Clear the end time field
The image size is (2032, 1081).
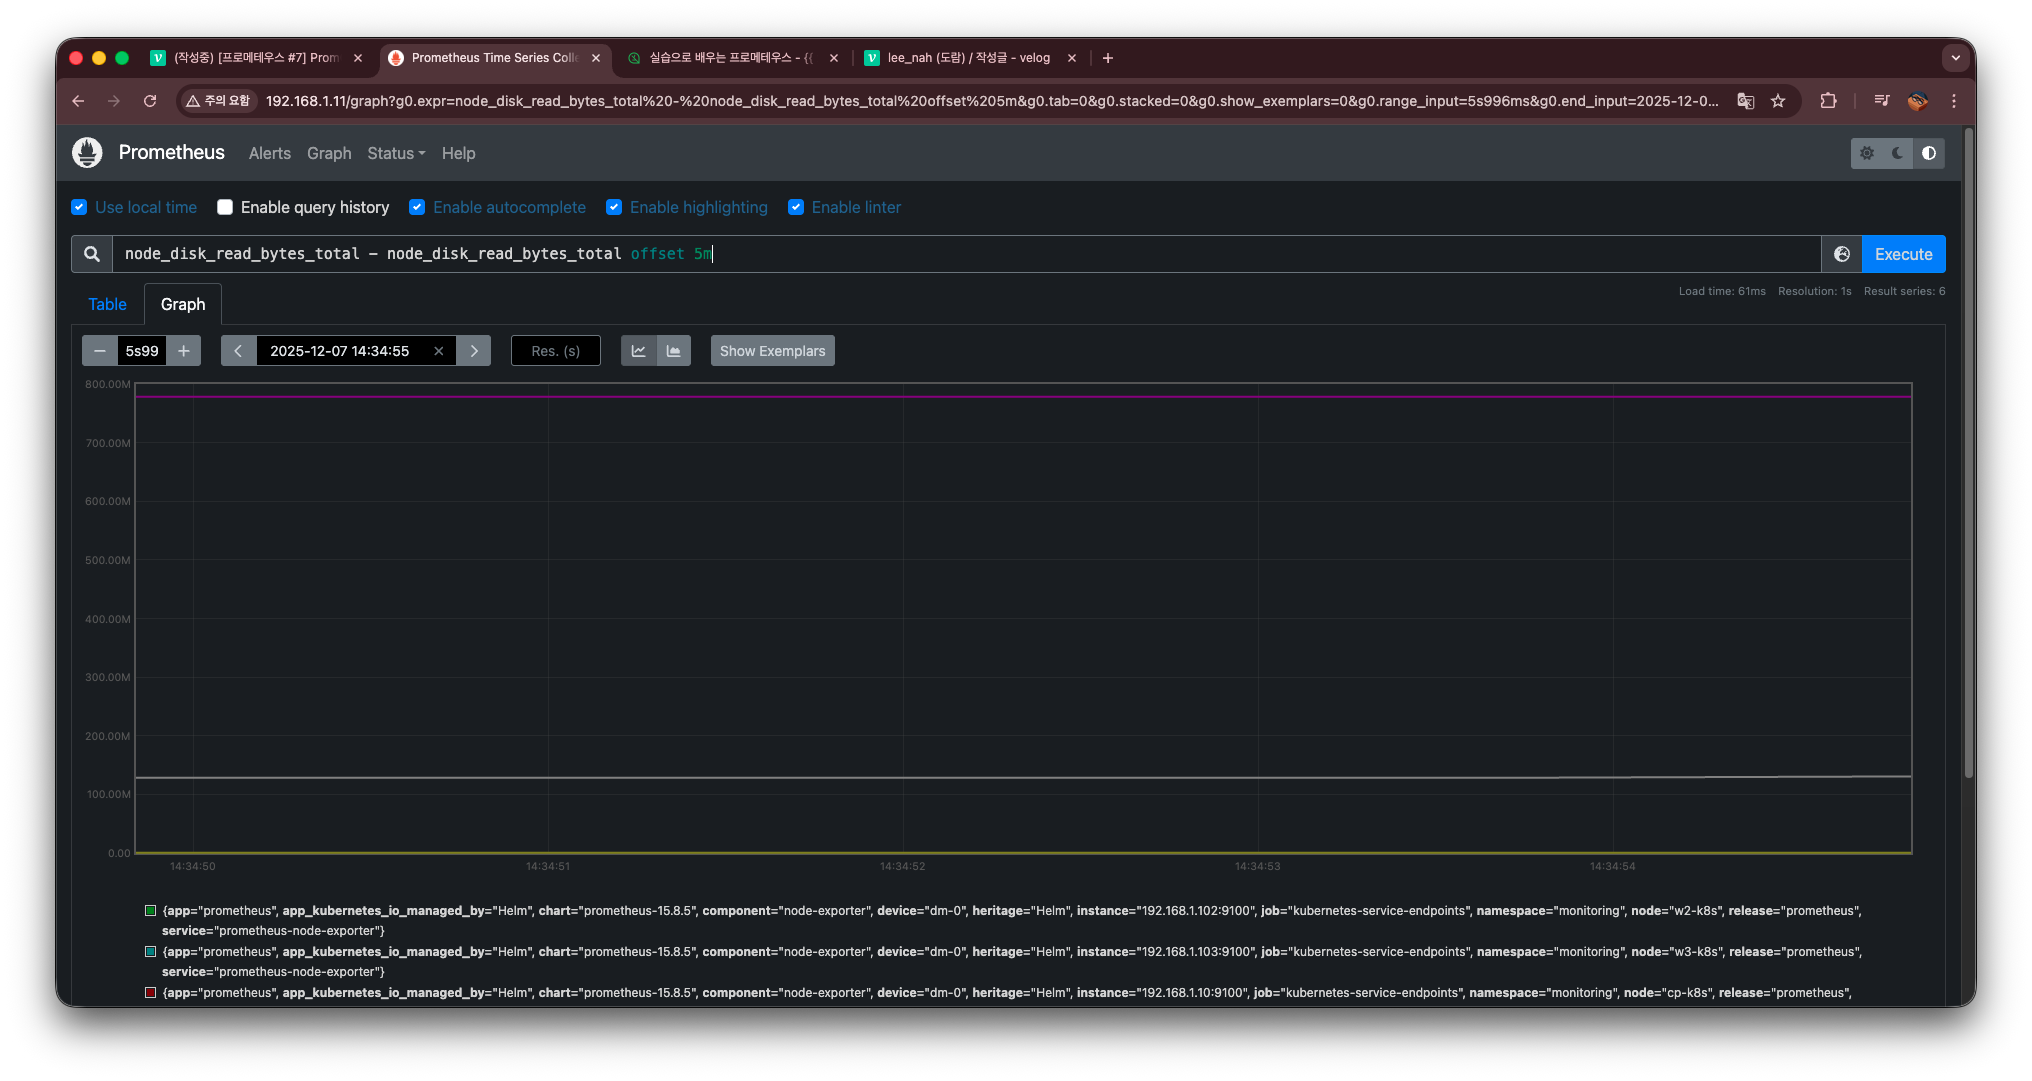tap(438, 351)
